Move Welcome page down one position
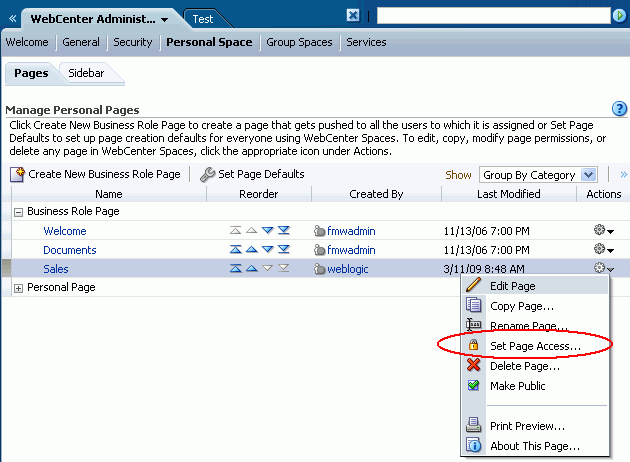 tap(268, 230)
